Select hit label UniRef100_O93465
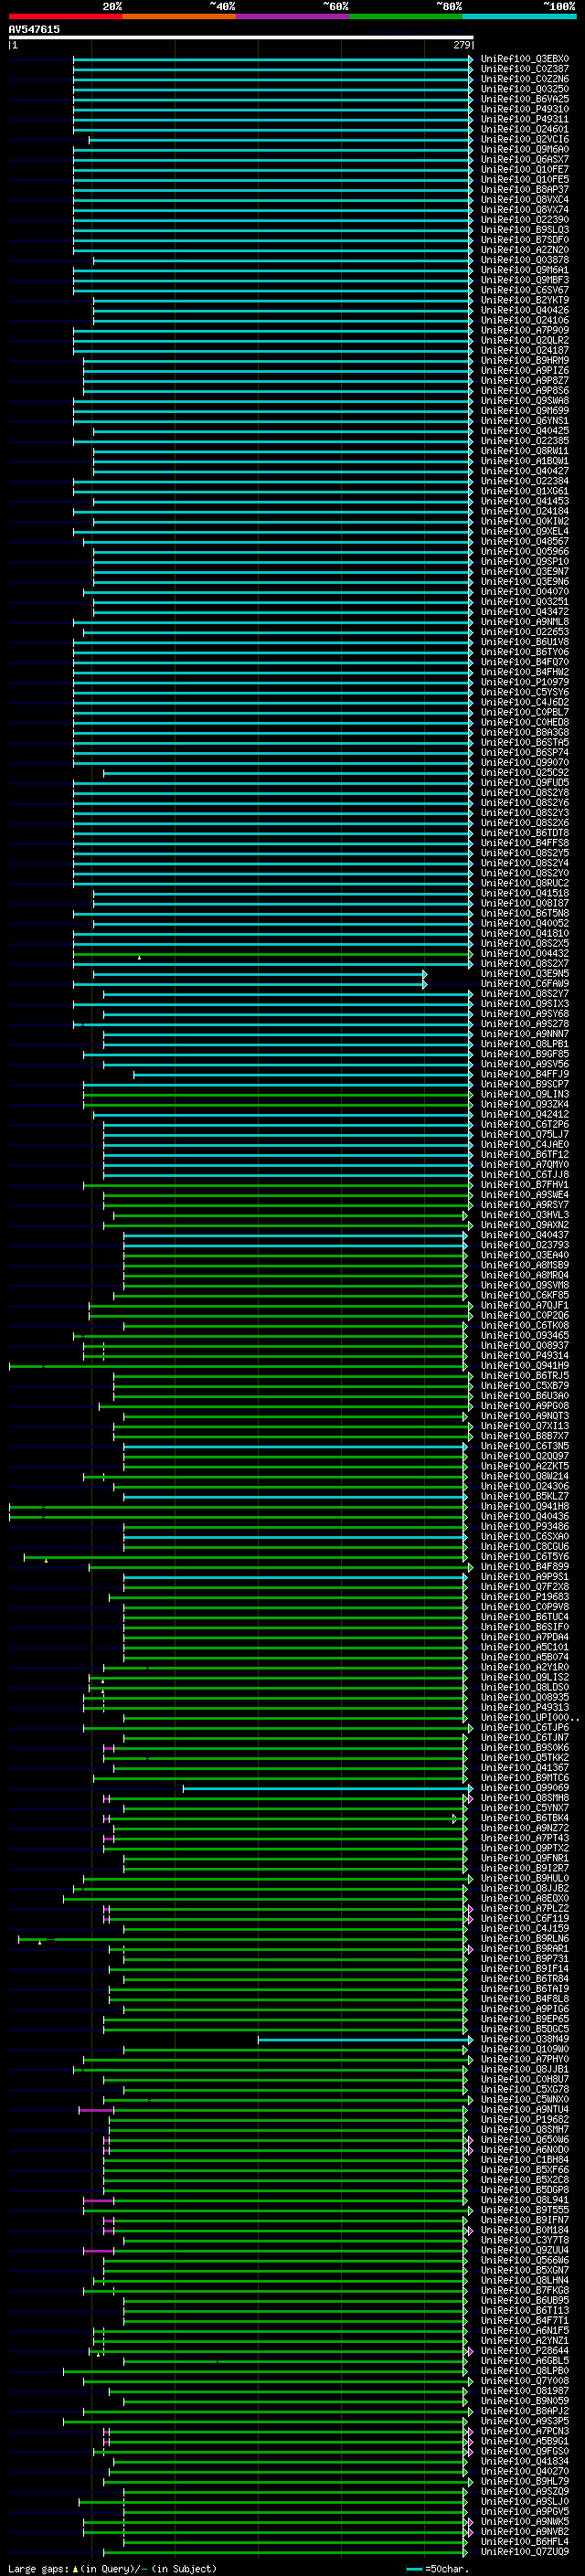585x2576 pixels. point(524,1335)
